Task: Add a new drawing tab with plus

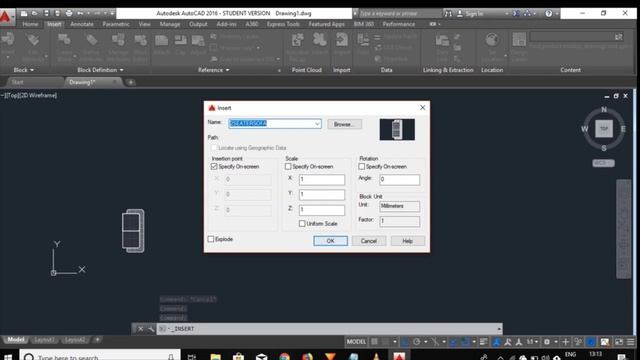Action: point(131,82)
